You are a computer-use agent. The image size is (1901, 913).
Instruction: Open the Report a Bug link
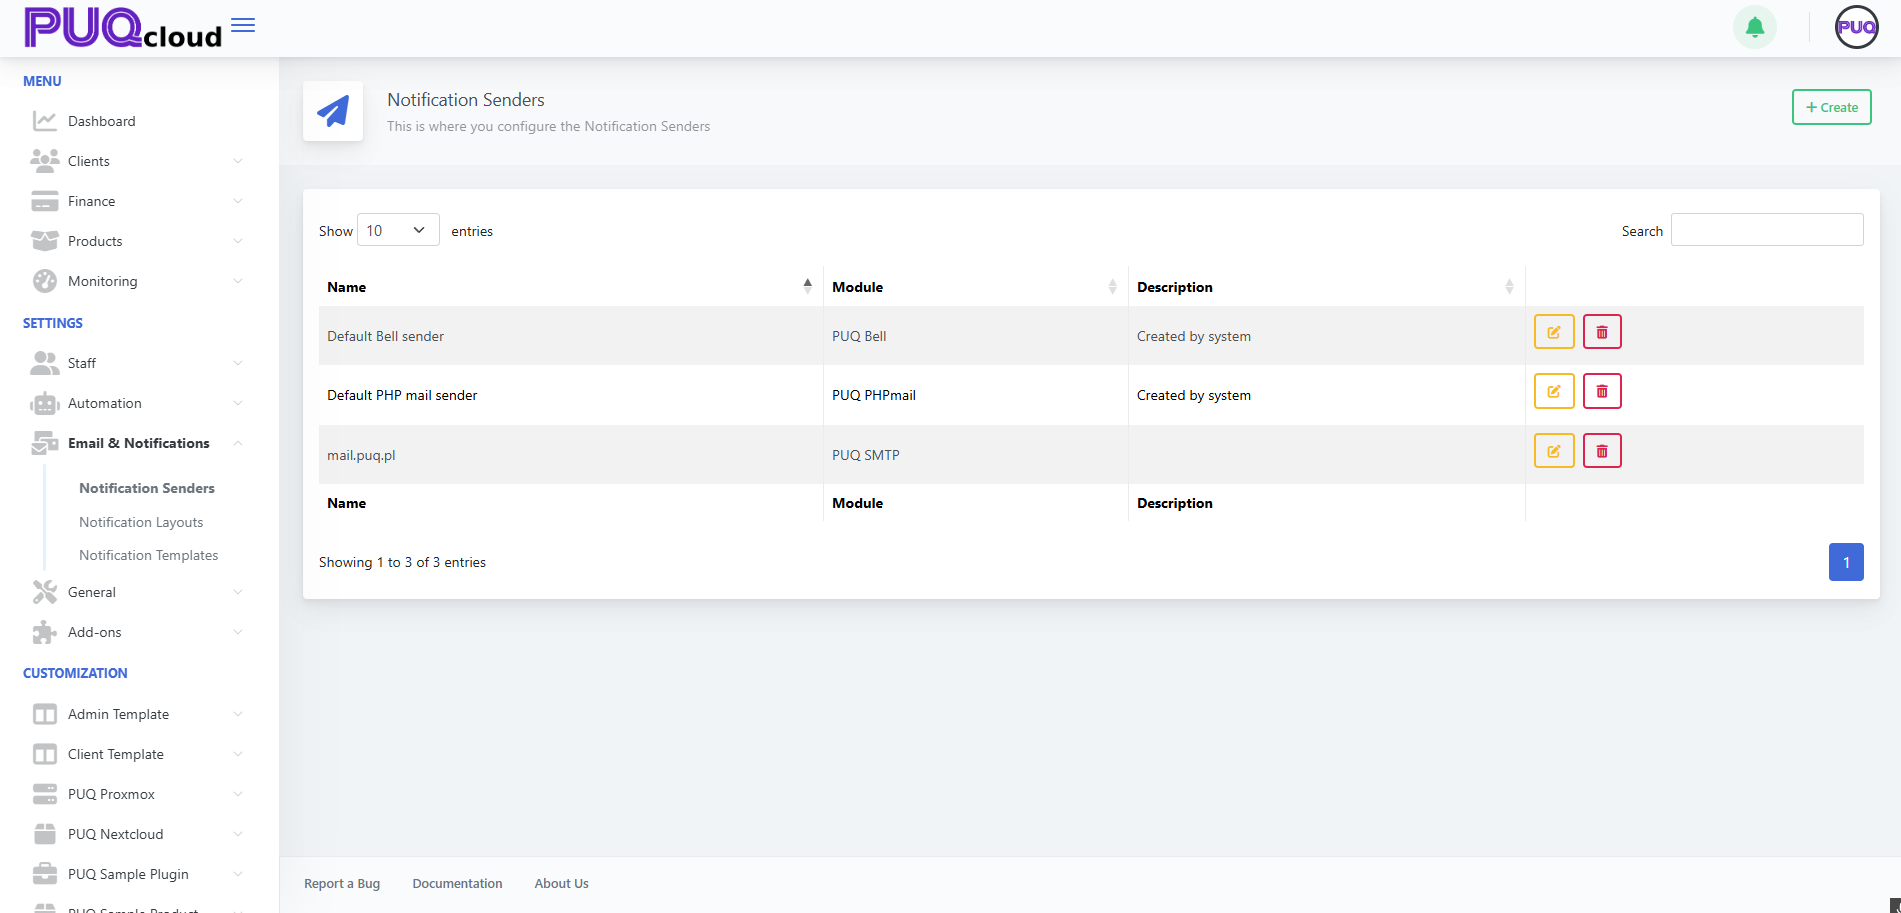[x=342, y=883]
